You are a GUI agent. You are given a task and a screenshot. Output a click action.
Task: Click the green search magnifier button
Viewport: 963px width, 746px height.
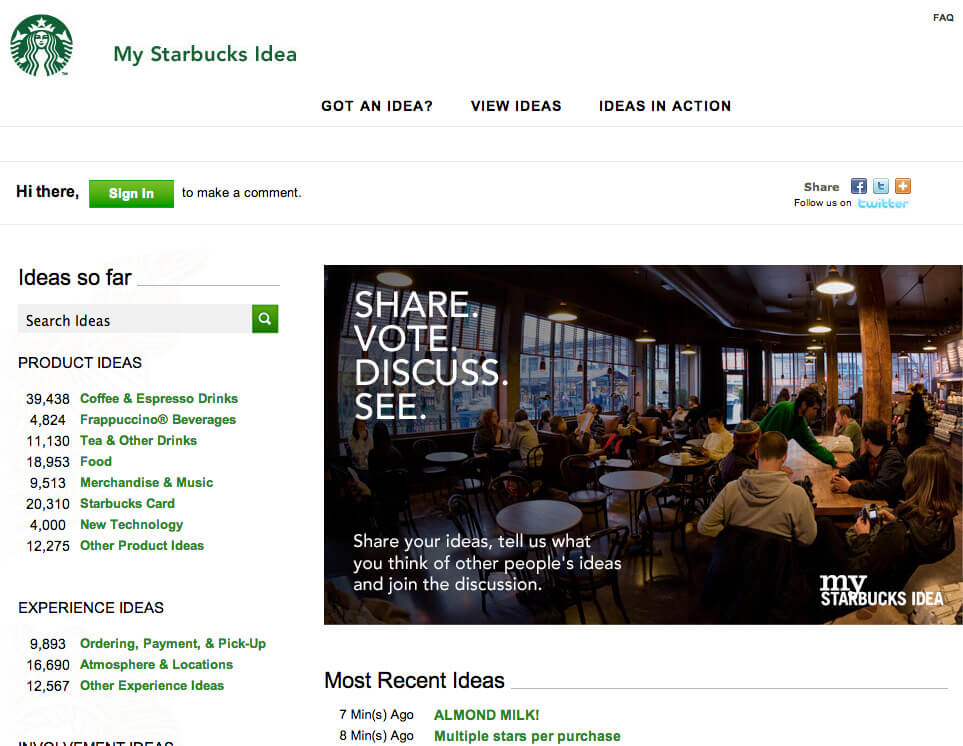[265, 319]
